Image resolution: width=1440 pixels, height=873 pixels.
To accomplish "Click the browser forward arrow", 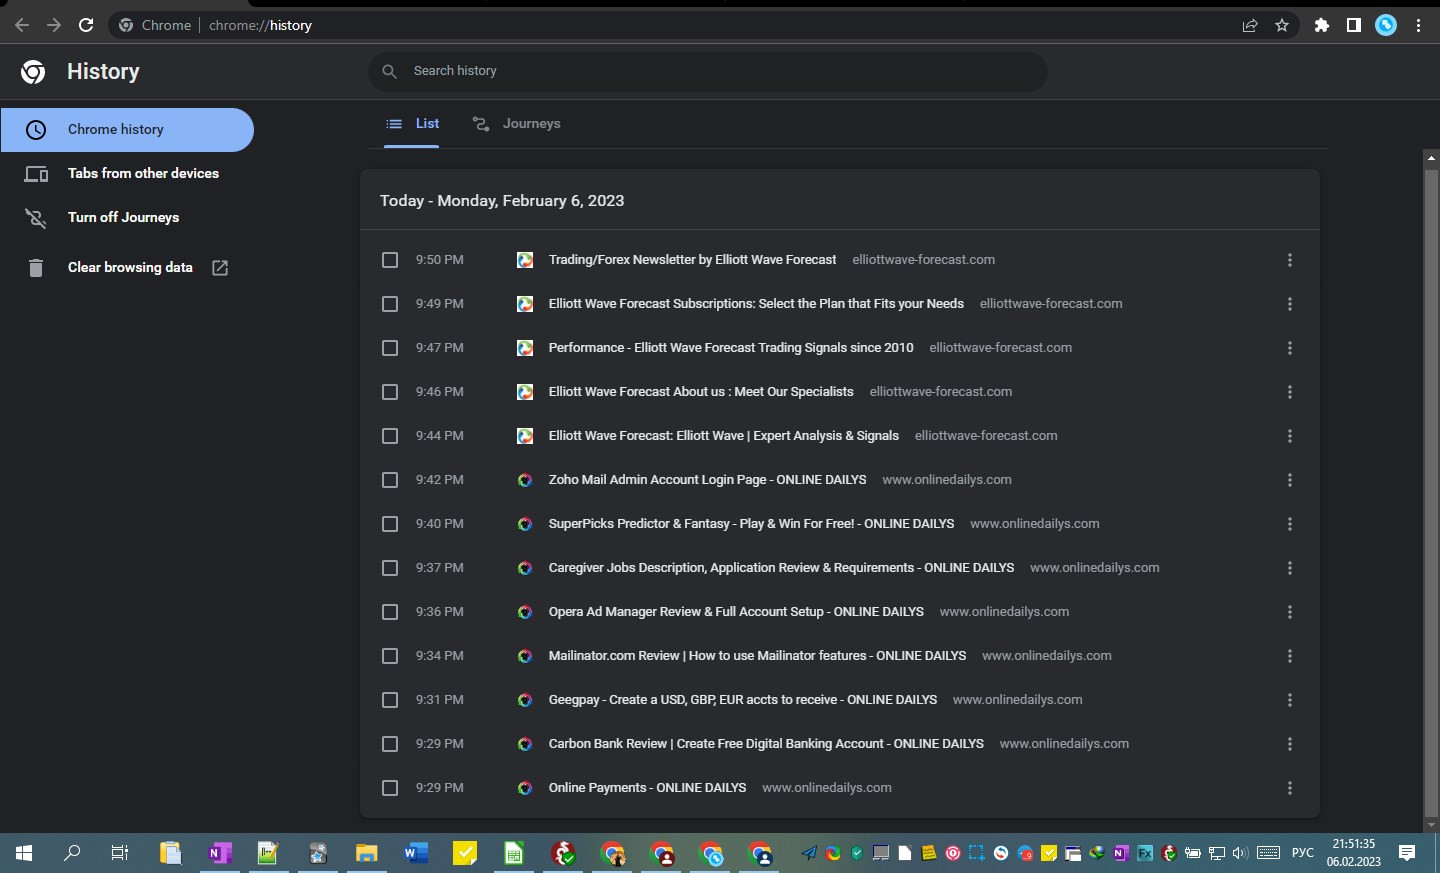I will tap(54, 25).
